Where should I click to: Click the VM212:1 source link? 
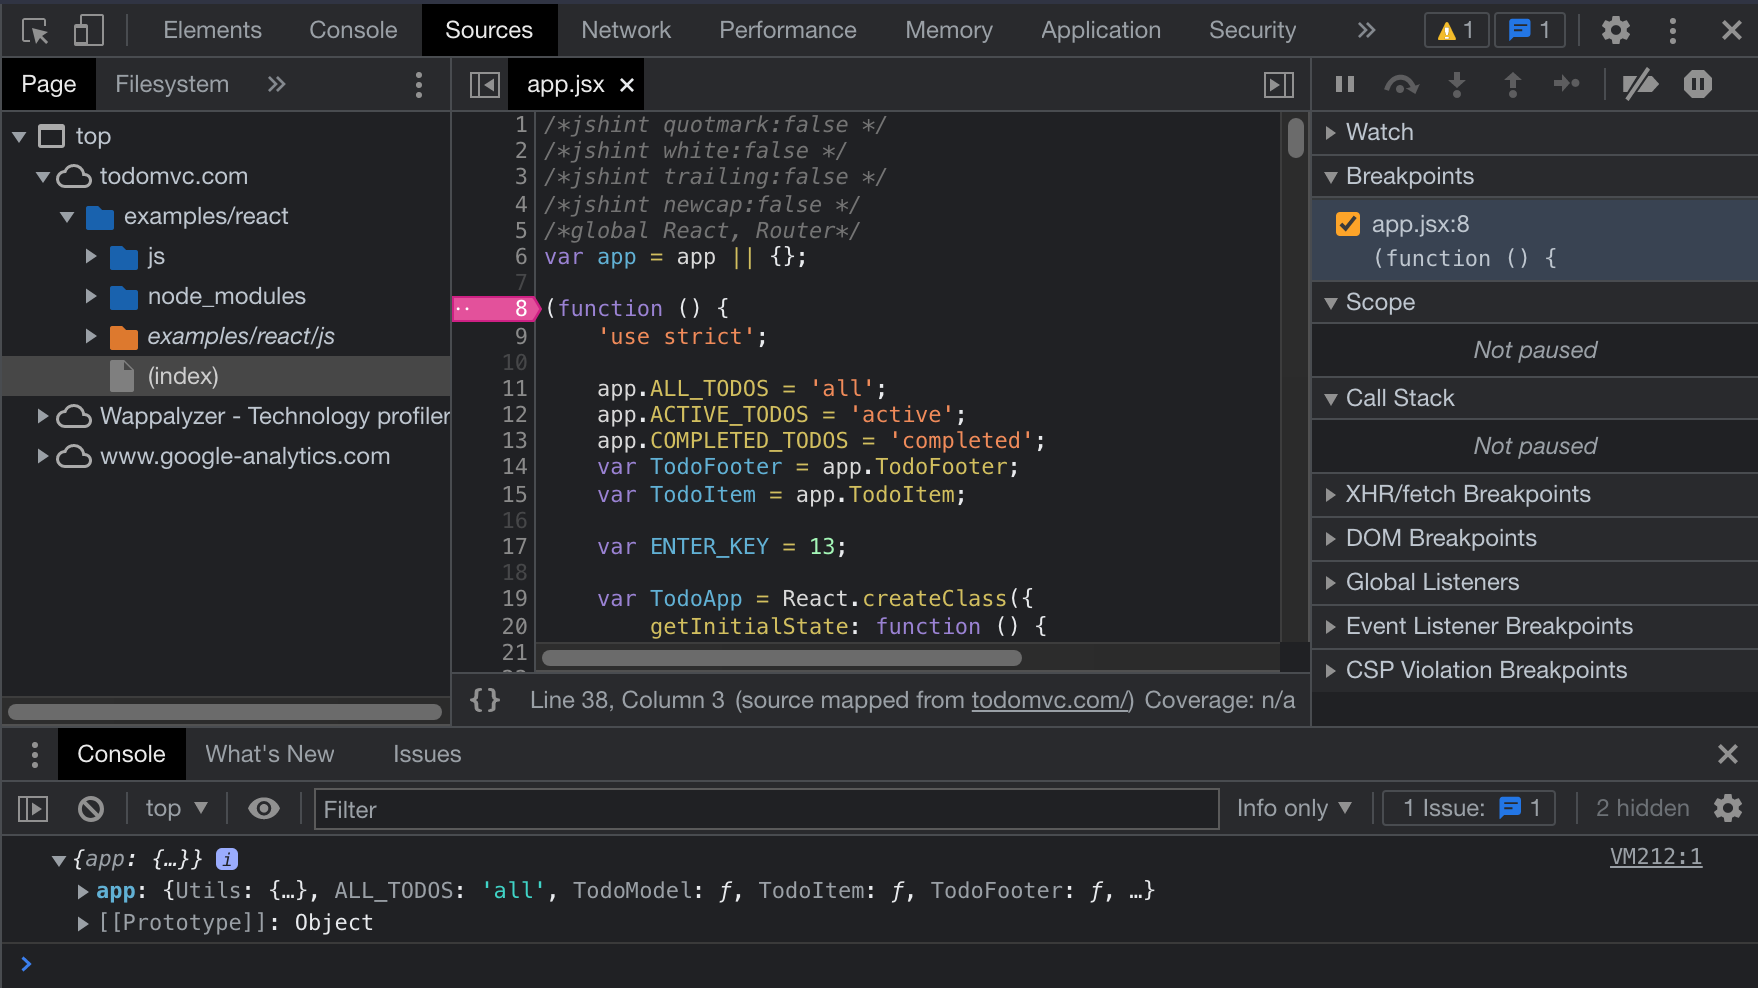pos(1655,857)
